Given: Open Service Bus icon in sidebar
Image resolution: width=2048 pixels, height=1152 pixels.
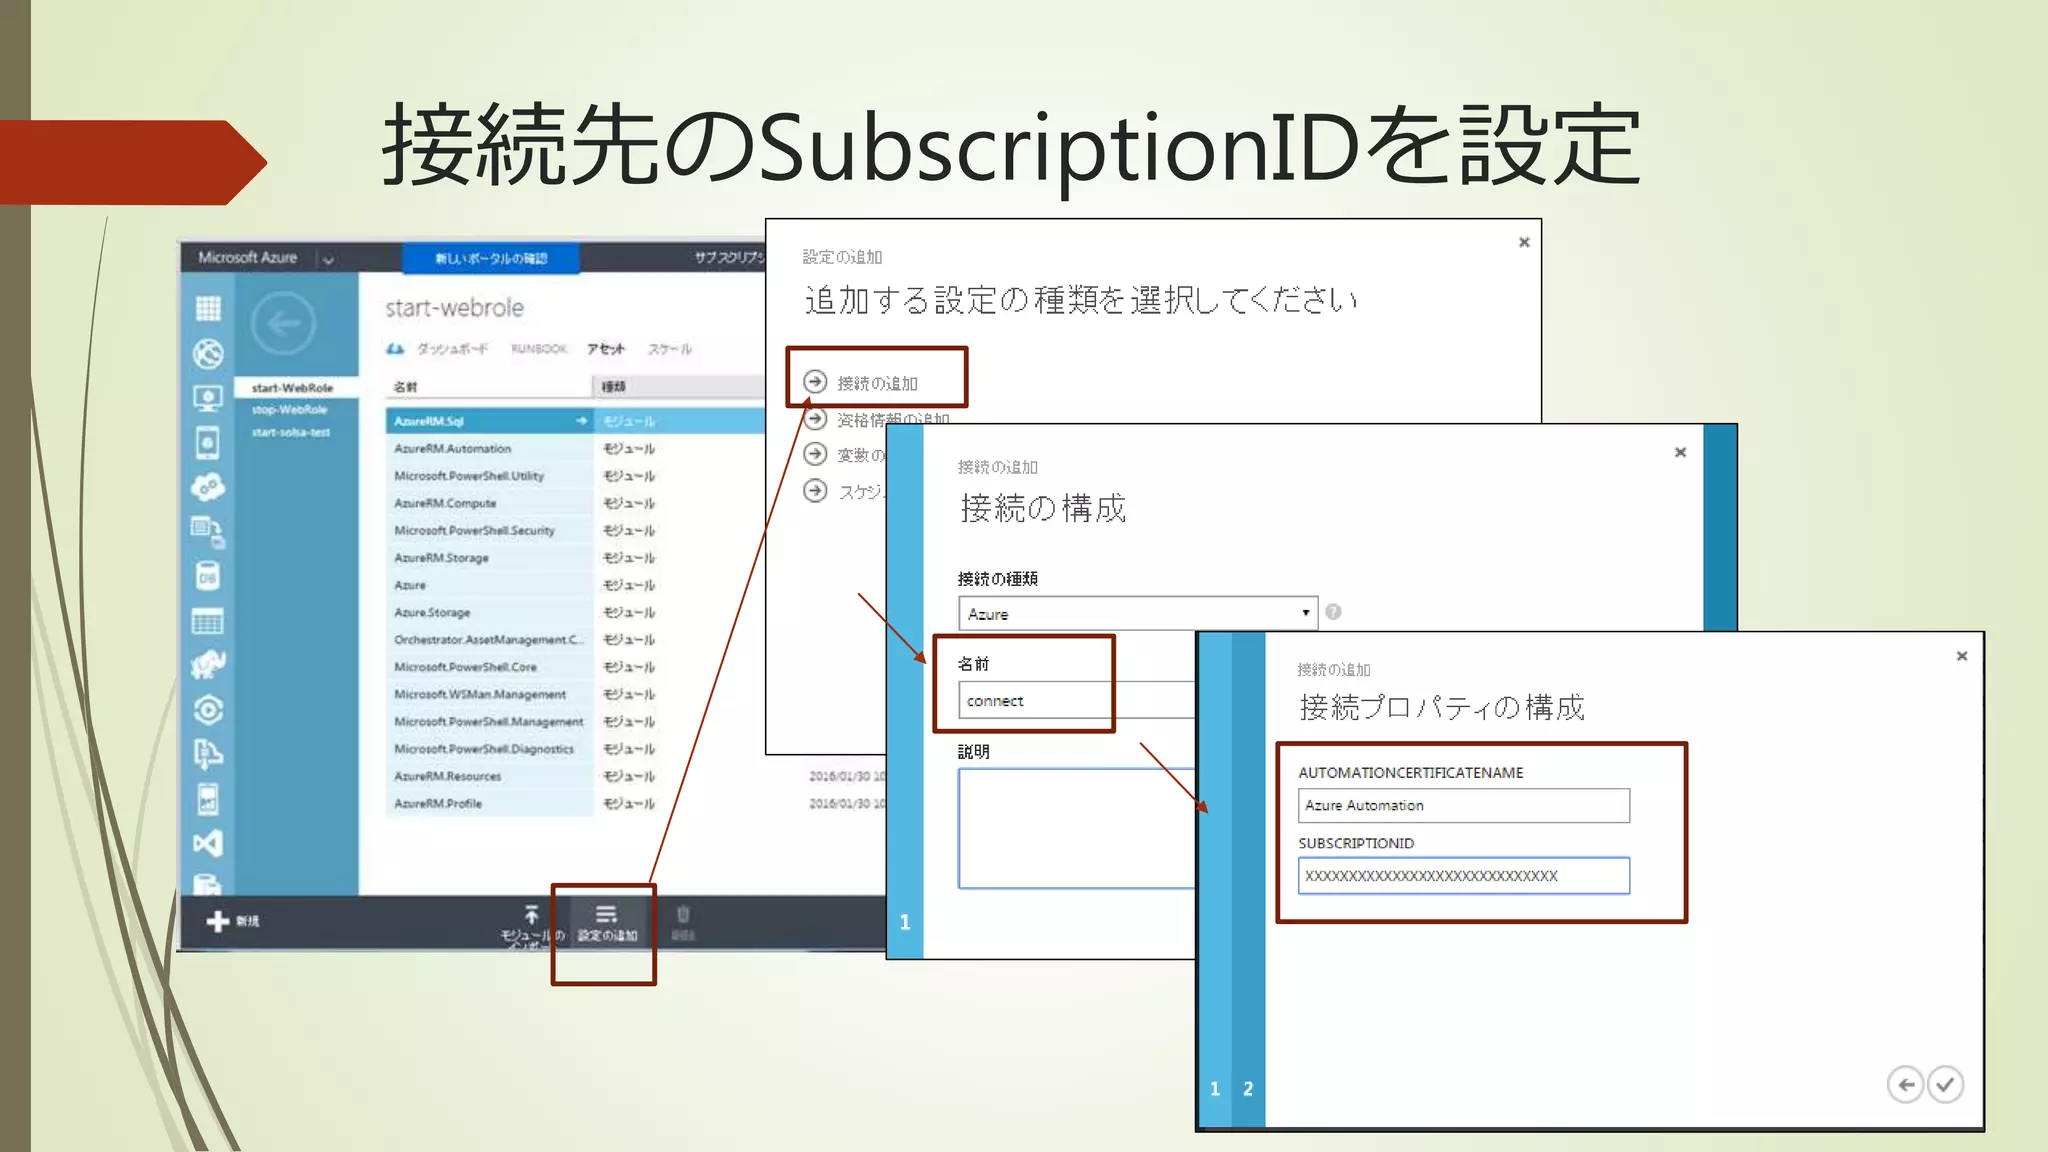Looking at the screenshot, I should point(208,754).
